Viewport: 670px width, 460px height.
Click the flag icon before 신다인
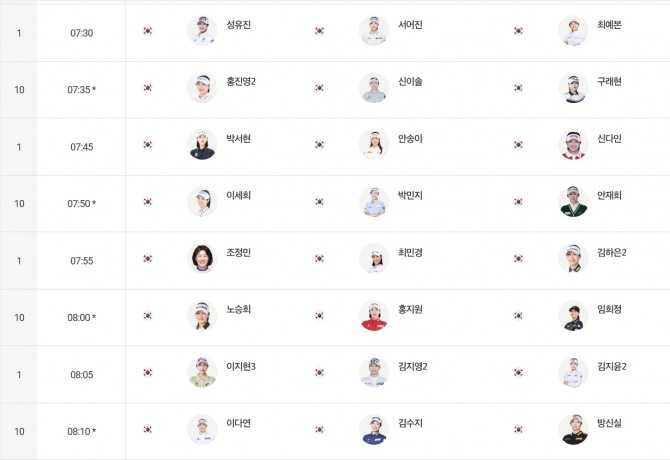click(x=519, y=145)
